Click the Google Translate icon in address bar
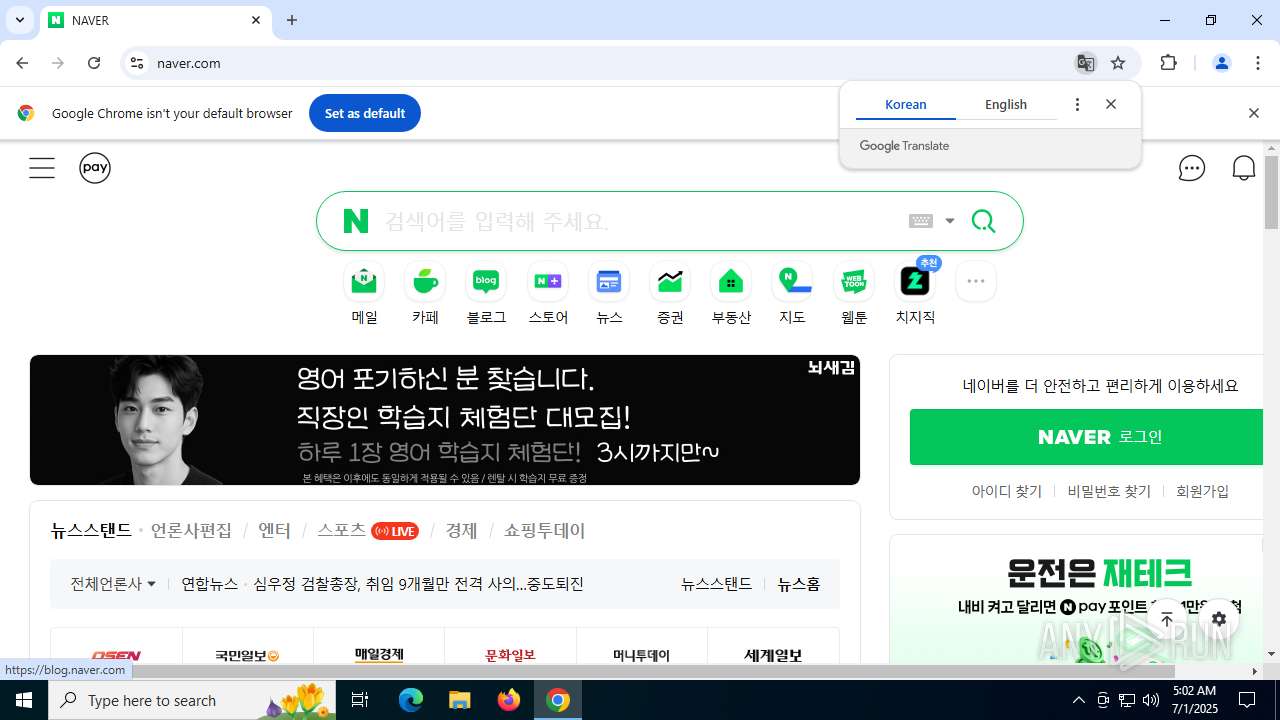1280x720 pixels. [x=1085, y=63]
